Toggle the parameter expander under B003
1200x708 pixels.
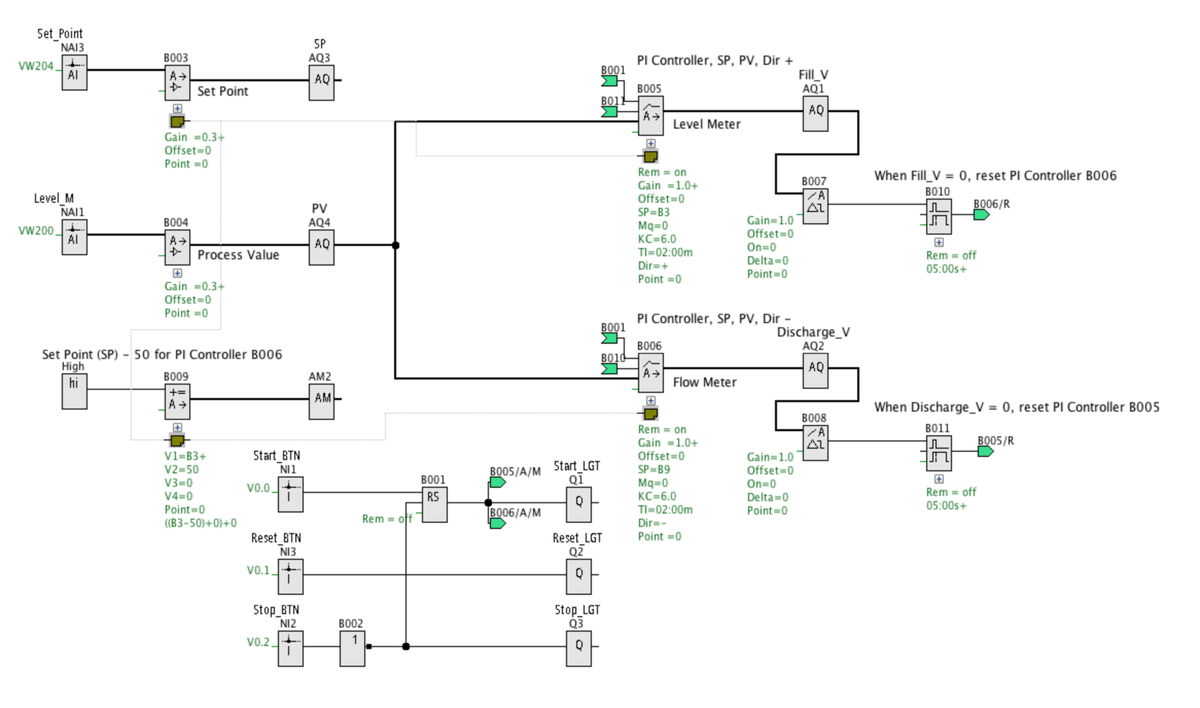click(177, 108)
